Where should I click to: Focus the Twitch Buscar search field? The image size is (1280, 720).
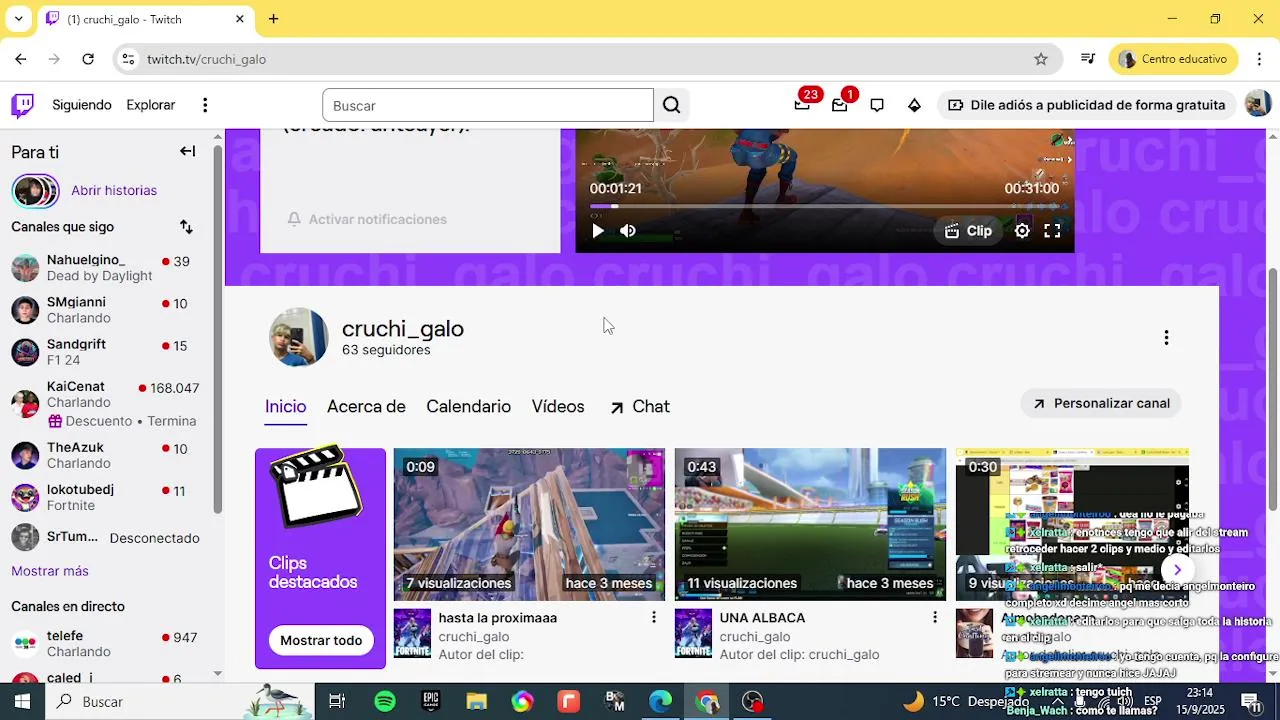[x=488, y=105]
